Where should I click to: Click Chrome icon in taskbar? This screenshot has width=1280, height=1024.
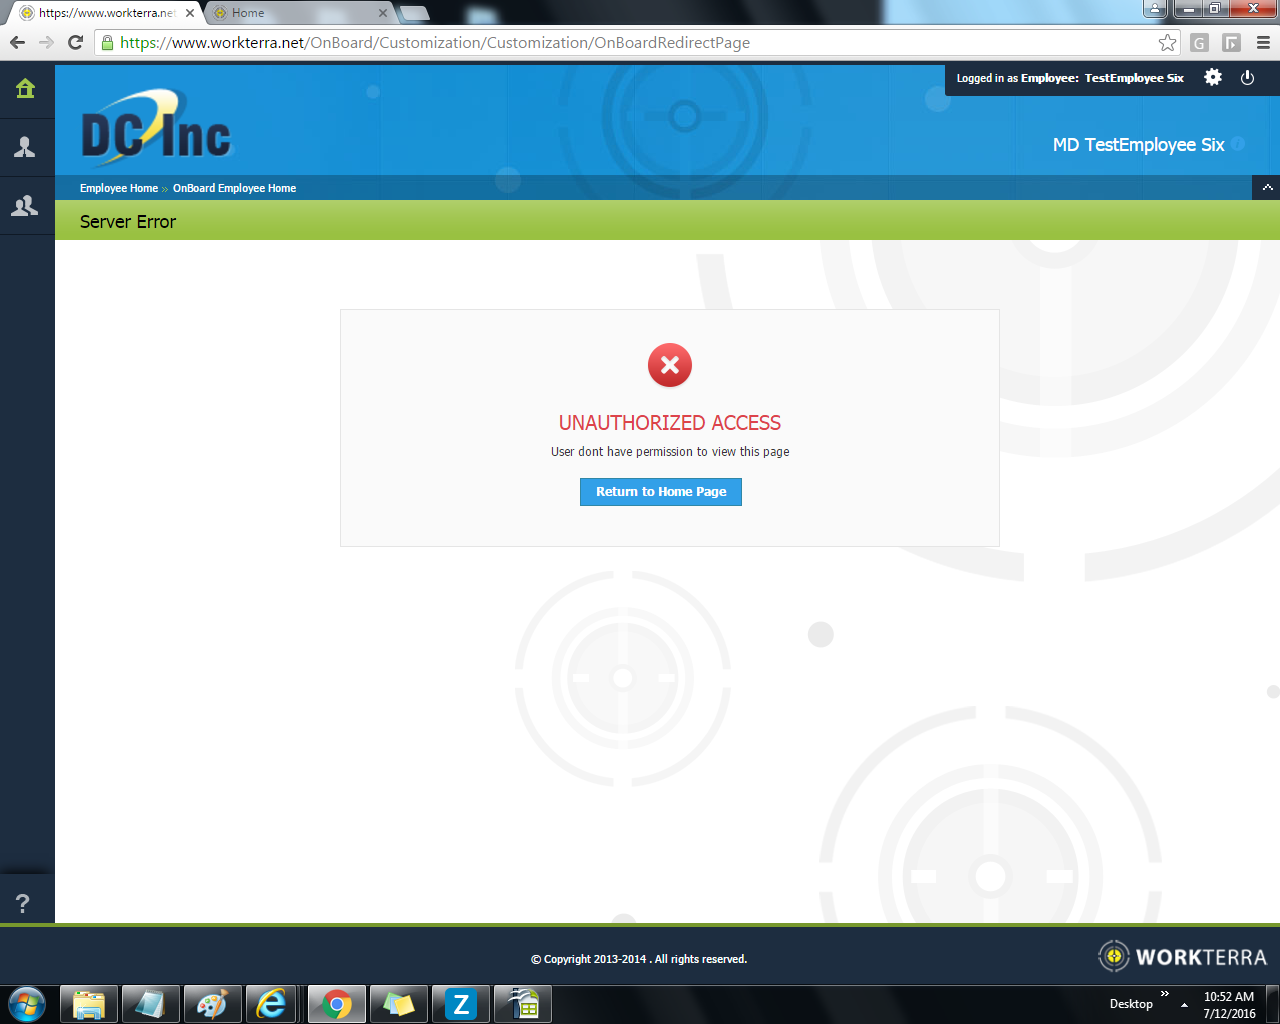(x=337, y=1004)
